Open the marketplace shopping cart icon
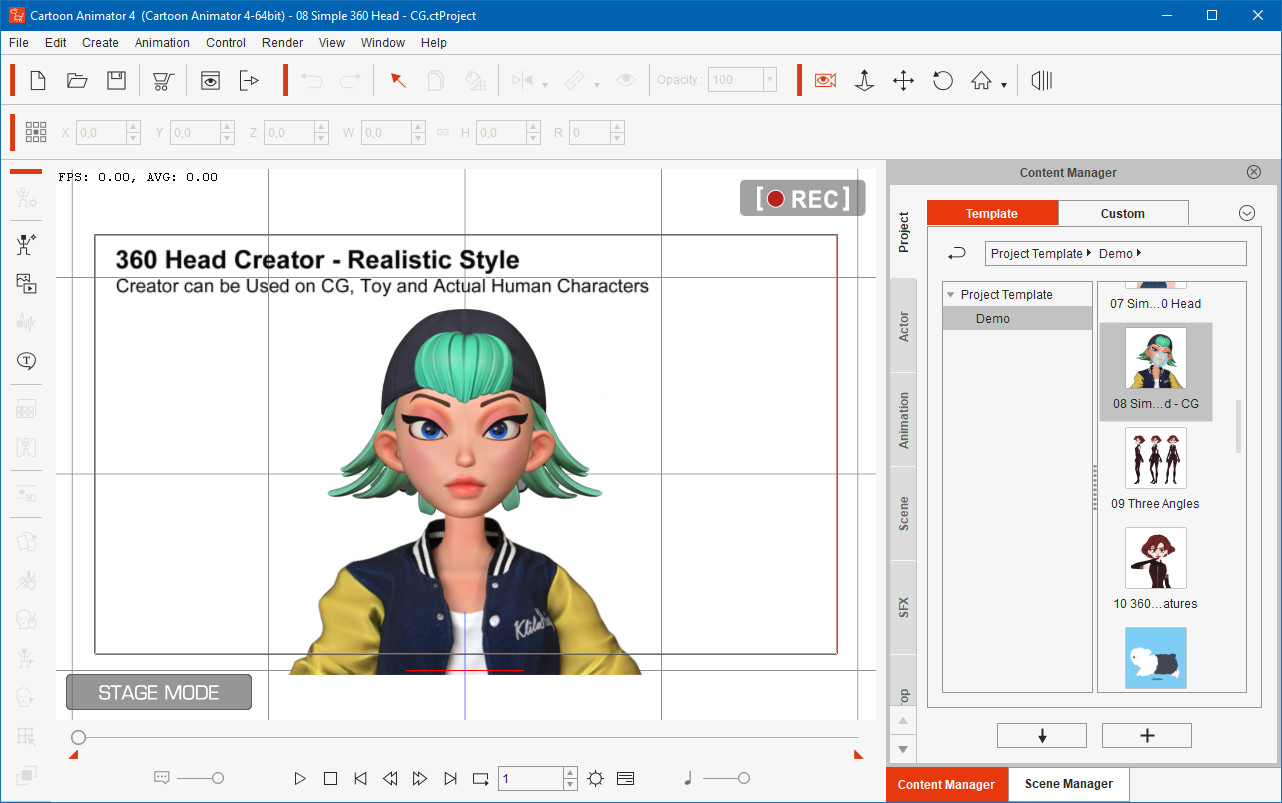The width and height of the screenshot is (1282, 803). 163,81
